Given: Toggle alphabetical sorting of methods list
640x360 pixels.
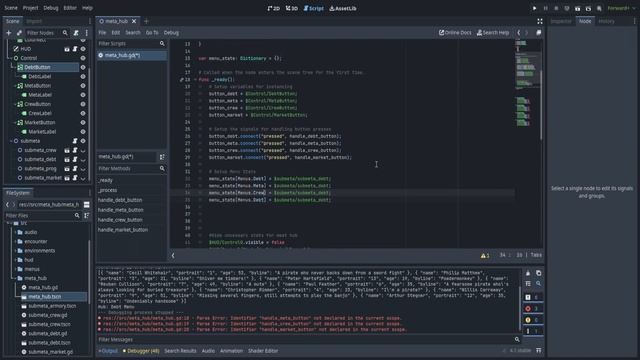Looking at the screenshot, I should click(162, 157).
